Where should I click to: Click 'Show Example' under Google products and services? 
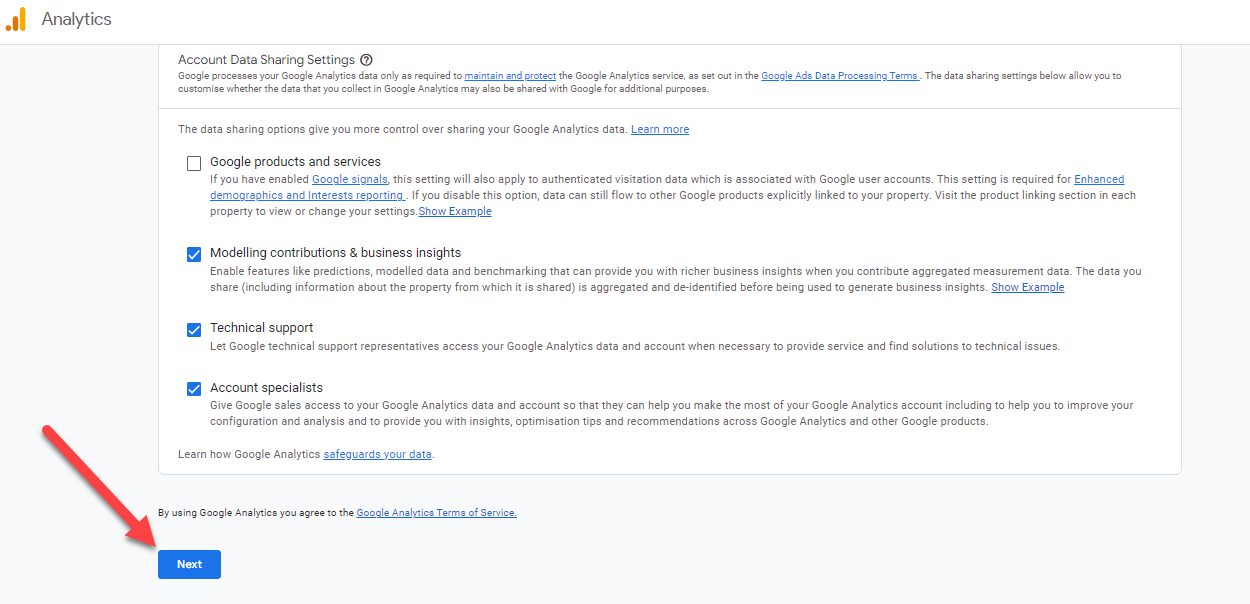[x=455, y=212]
